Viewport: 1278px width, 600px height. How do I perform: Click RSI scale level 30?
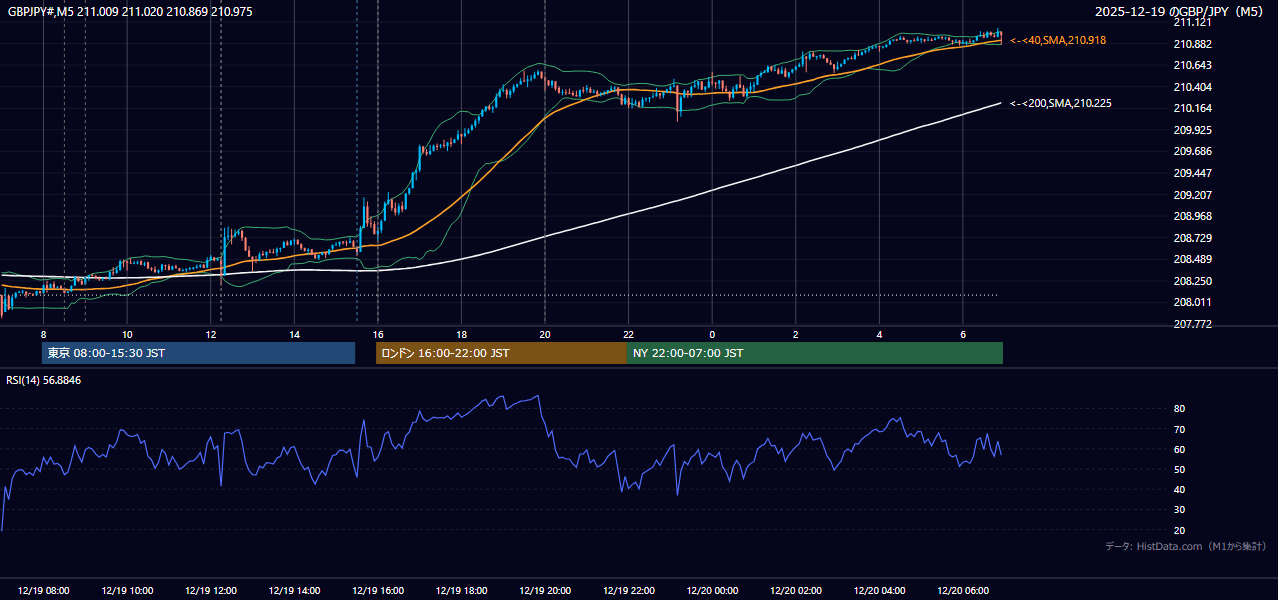point(1179,510)
